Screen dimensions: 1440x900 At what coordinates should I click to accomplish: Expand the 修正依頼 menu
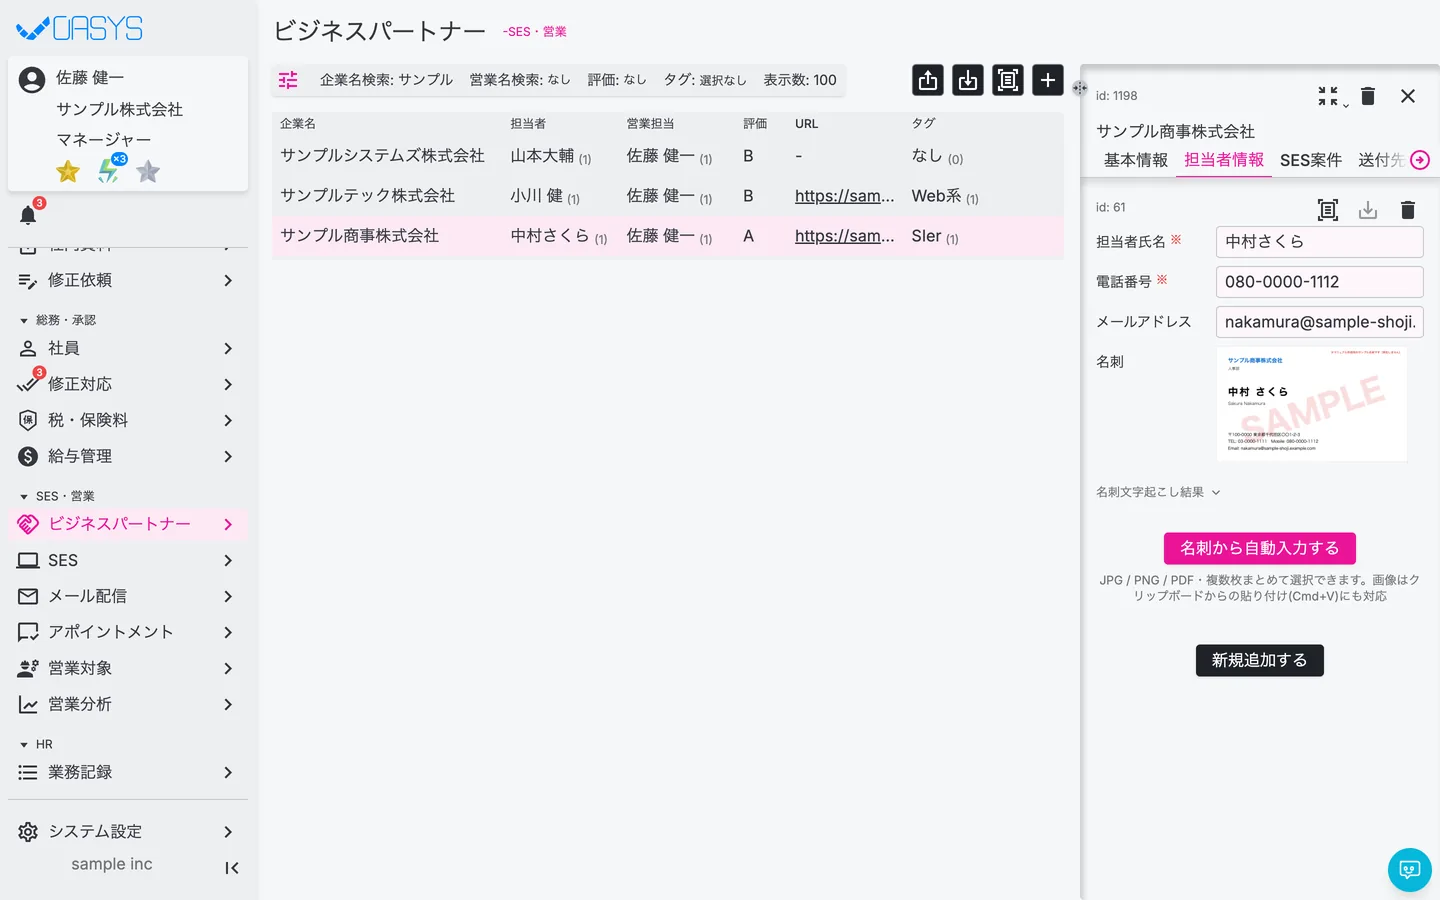pyautogui.click(x=128, y=280)
